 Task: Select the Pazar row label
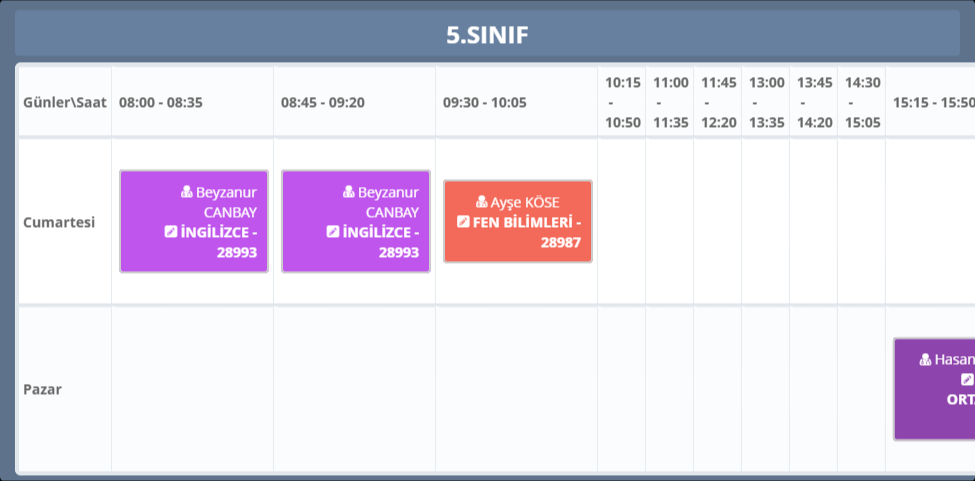[43, 389]
